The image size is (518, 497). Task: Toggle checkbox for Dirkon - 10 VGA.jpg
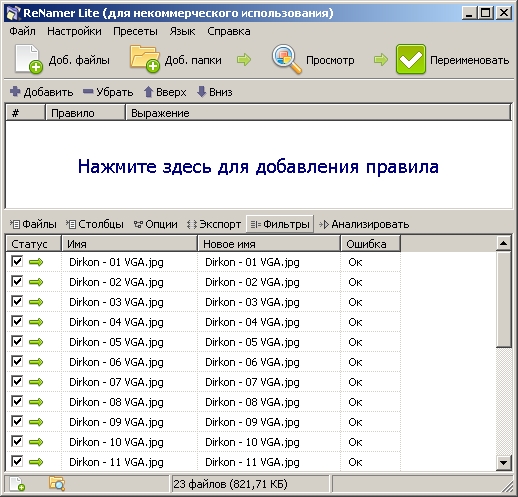[17, 441]
